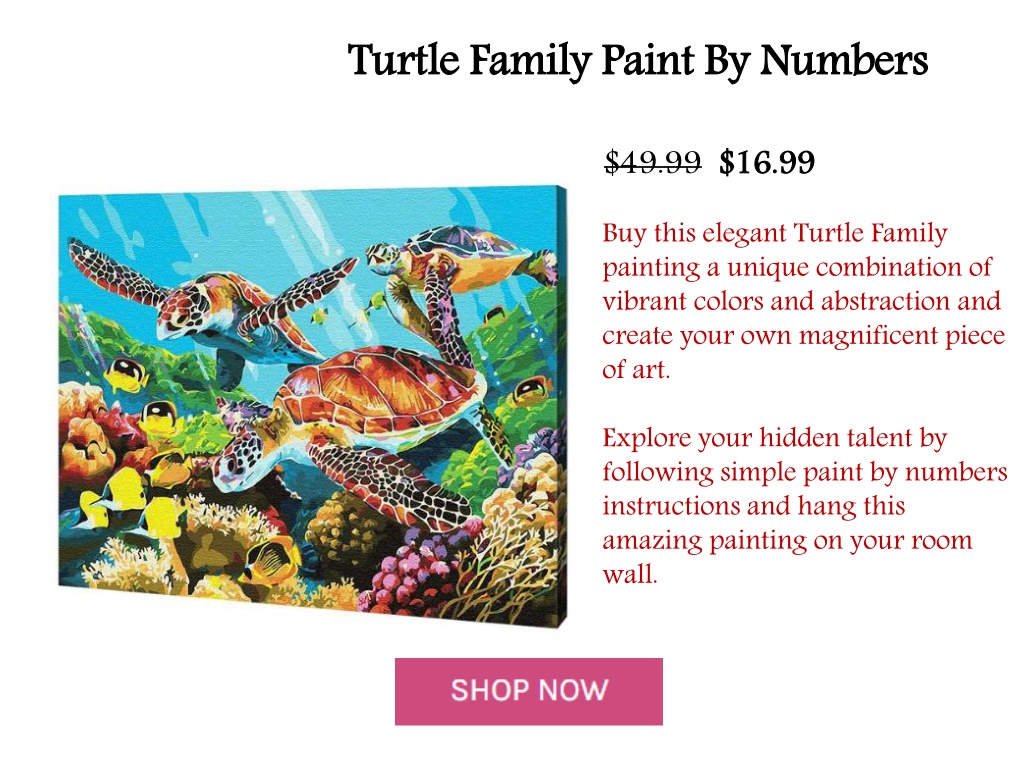Click the dark-eyed fish near the right edge
The height and width of the screenshot is (768, 1024).
(532, 390)
